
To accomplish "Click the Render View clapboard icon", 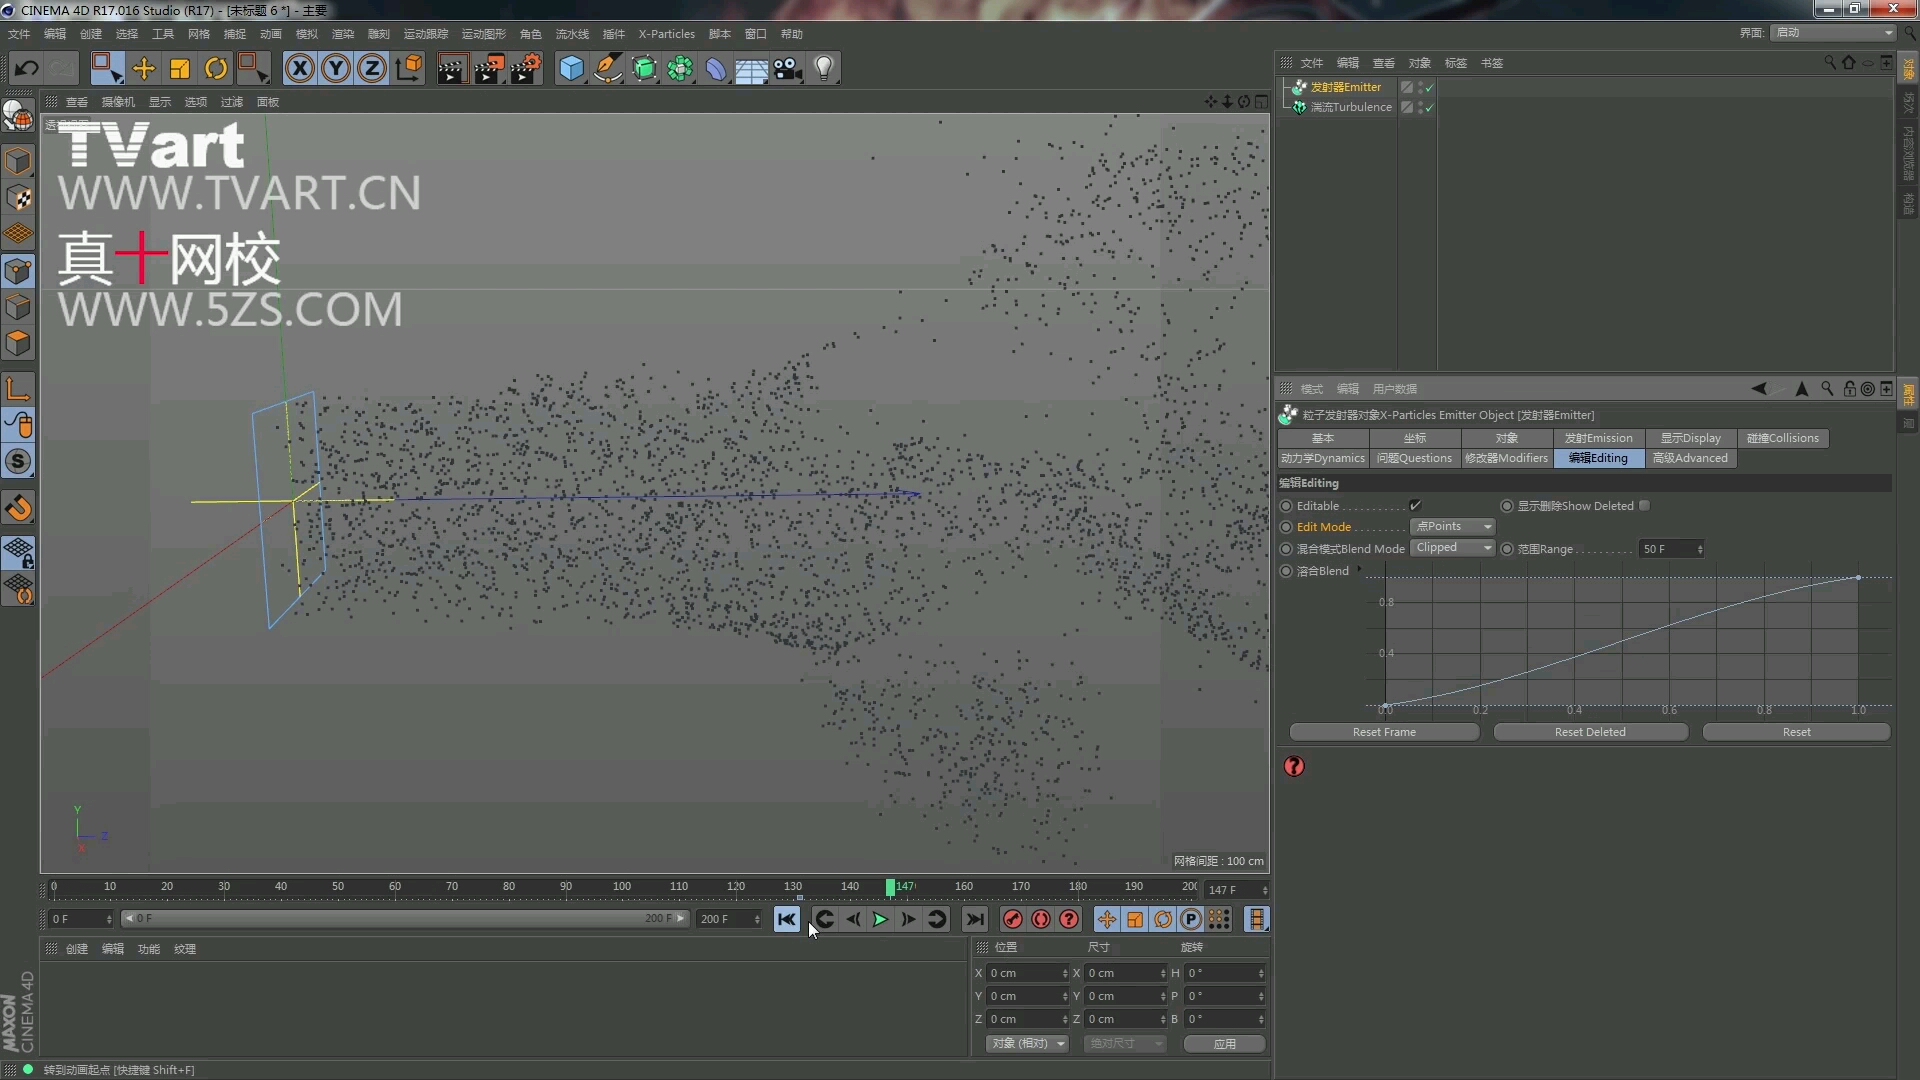I will (x=452, y=68).
